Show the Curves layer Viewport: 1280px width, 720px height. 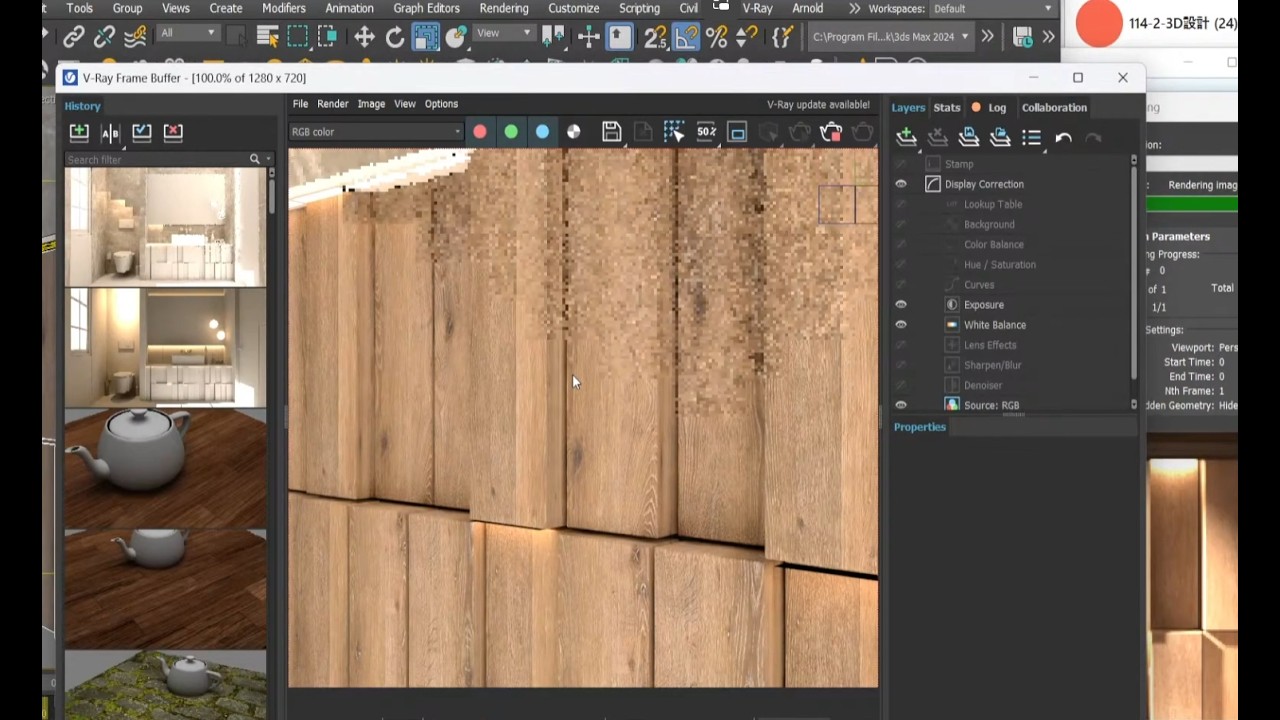(x=901, y=285)
